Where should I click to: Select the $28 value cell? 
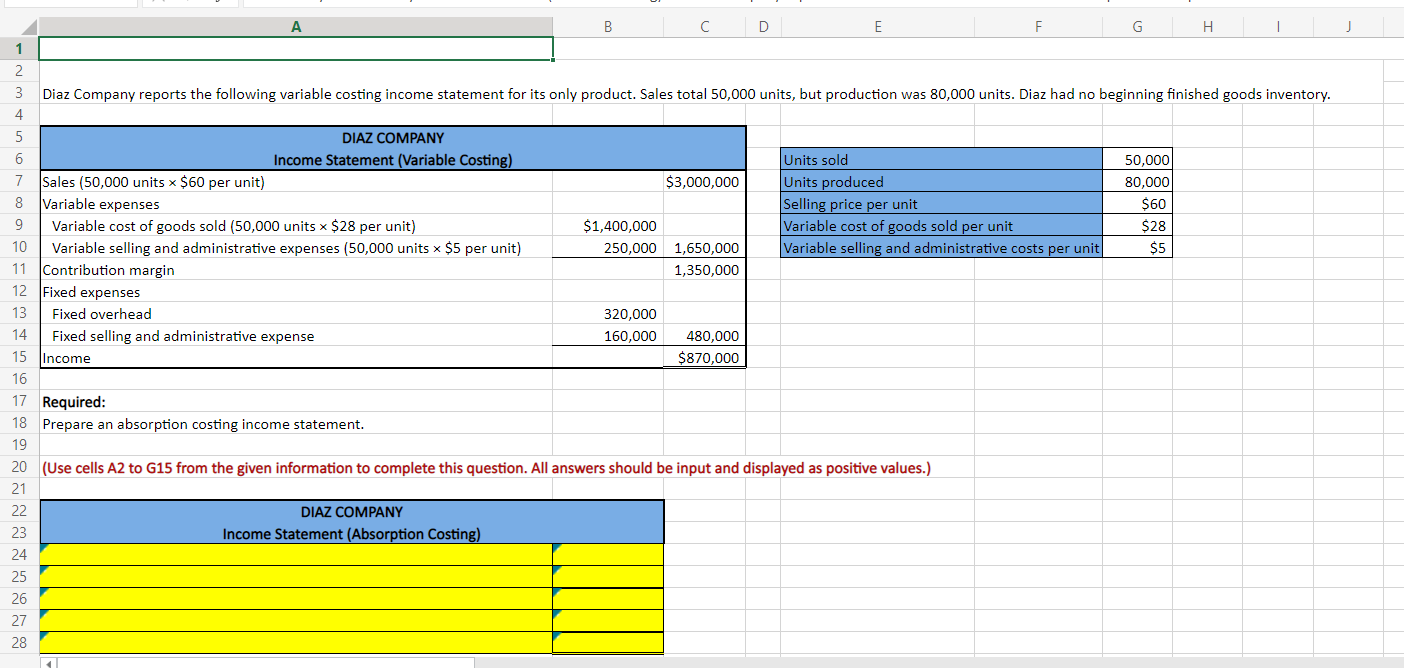(x=1137, y=226)
